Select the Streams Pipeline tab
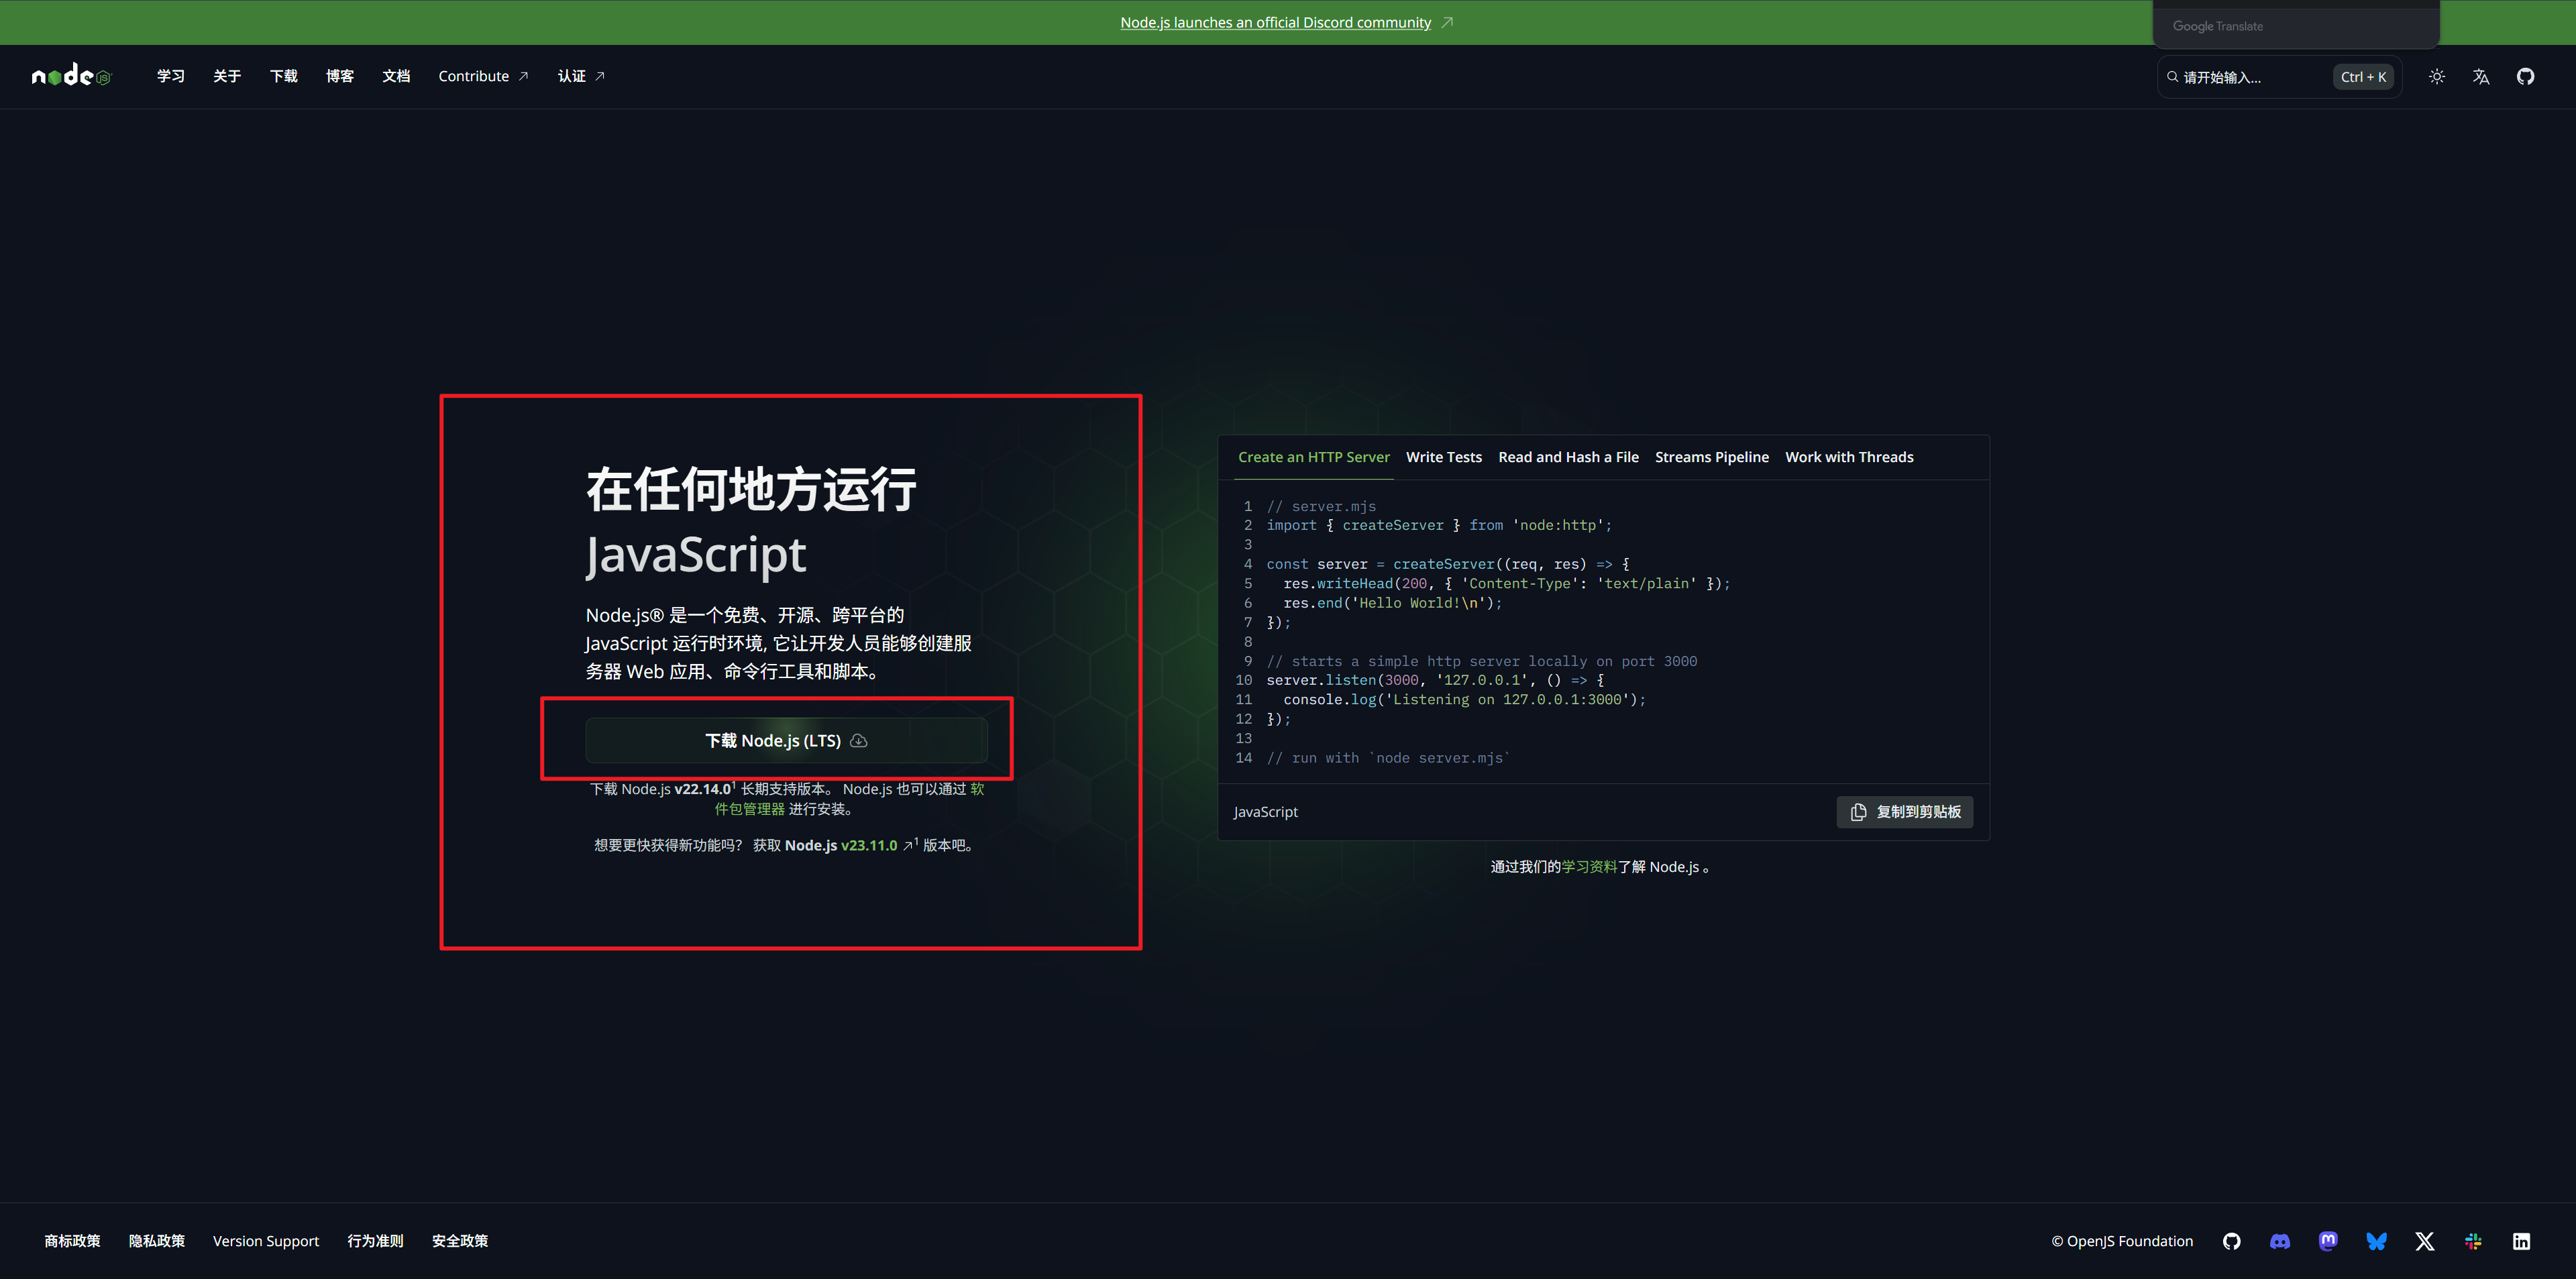Screen dimensions: 2576x1279 pyautogui.click(x=1712, y=457)
